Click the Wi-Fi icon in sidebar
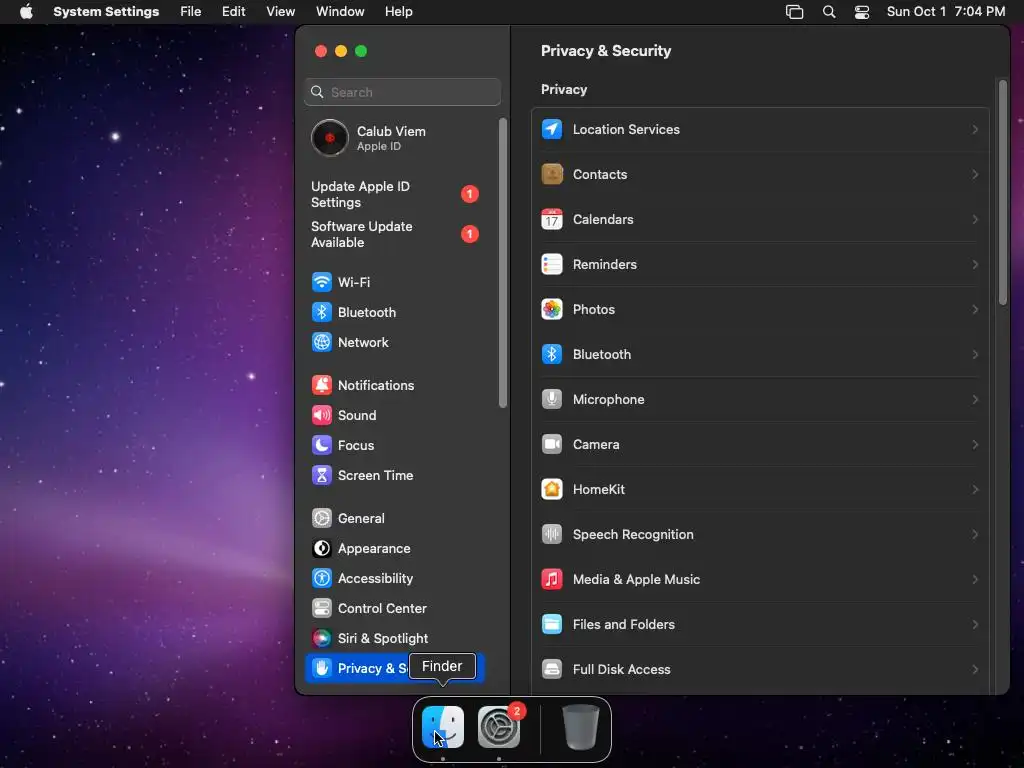 321,282
